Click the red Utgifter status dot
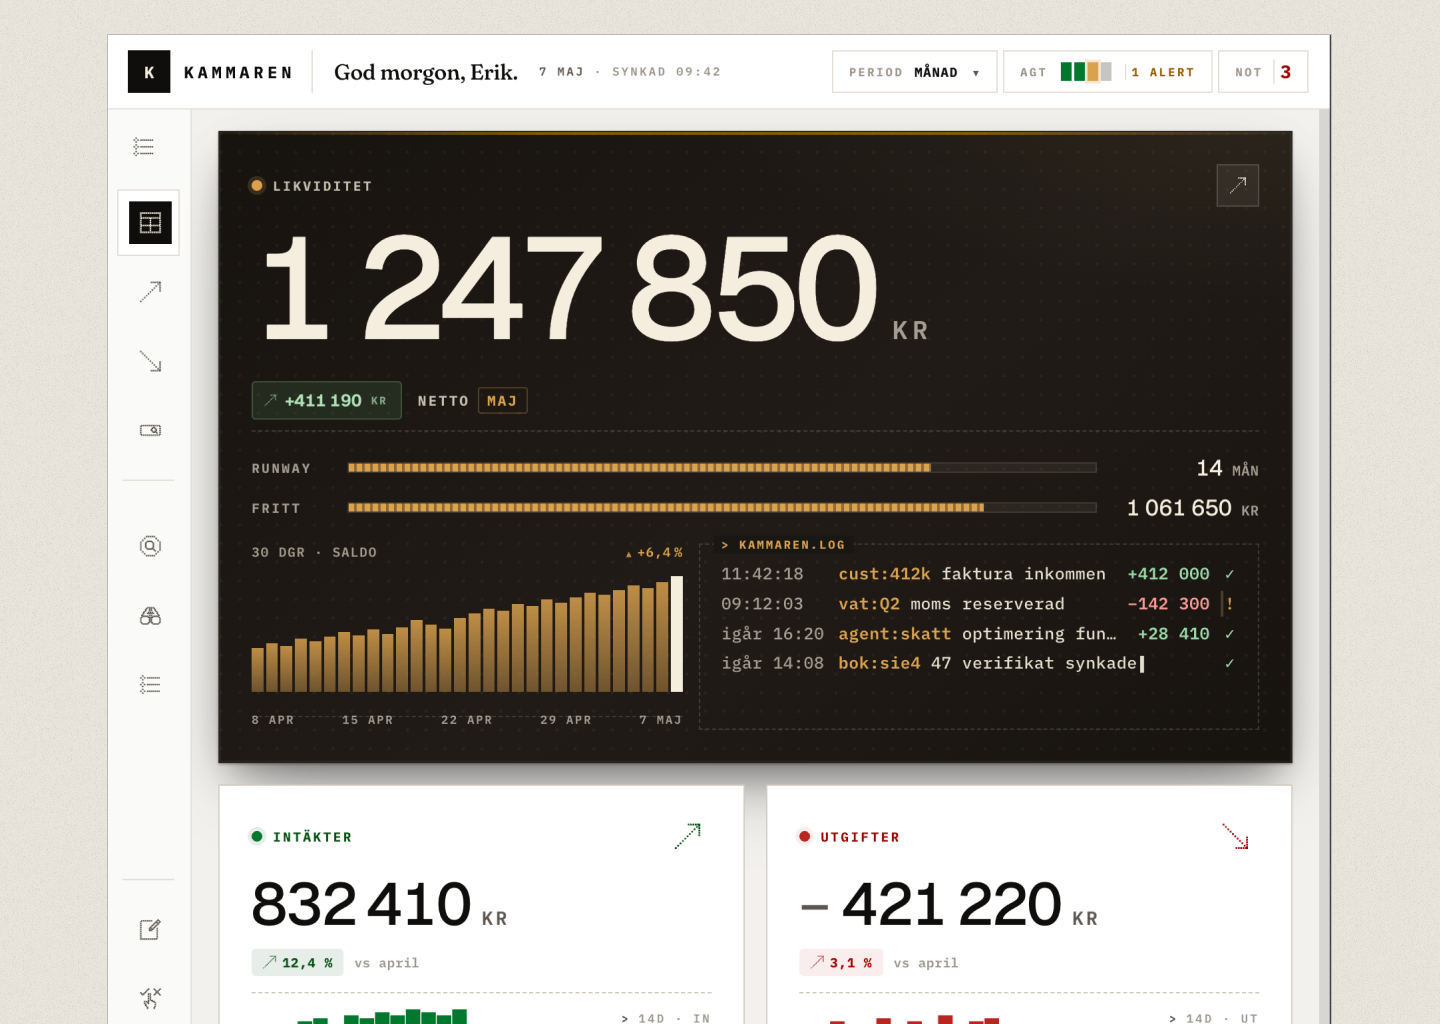The image size is (1440, 1024). tap(805, 836)
